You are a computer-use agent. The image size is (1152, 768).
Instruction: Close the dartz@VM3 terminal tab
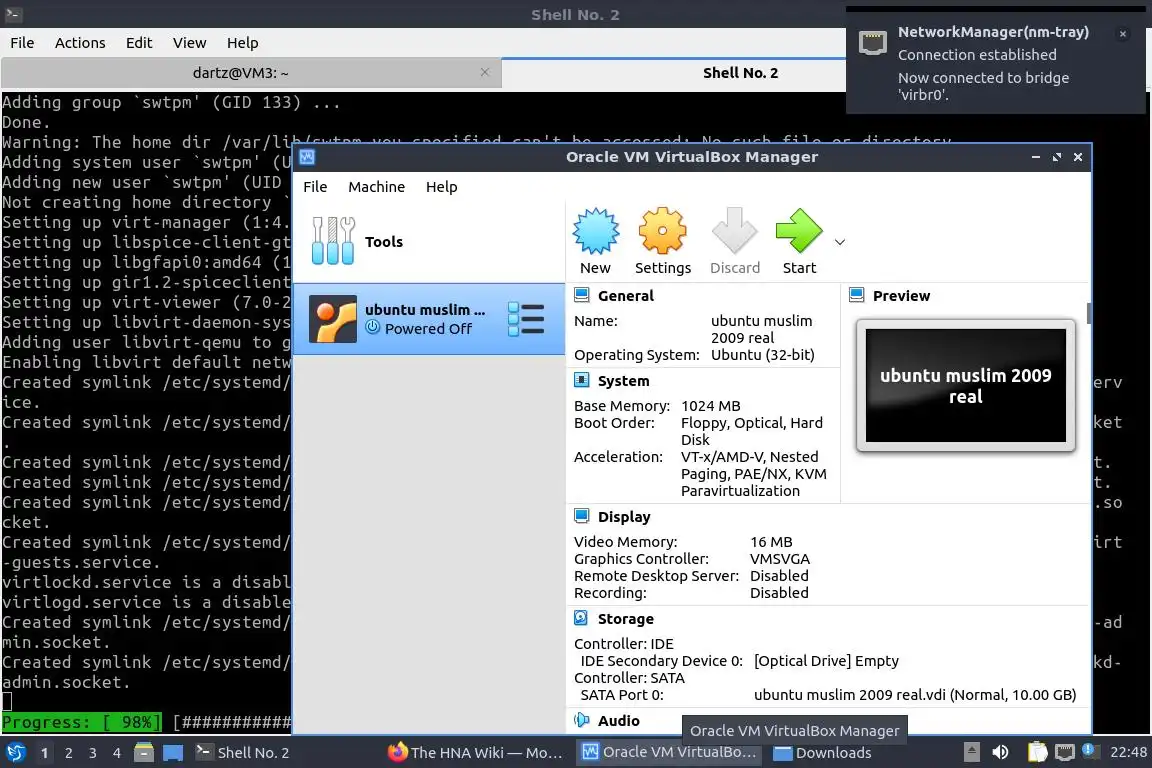pos(485,72)
